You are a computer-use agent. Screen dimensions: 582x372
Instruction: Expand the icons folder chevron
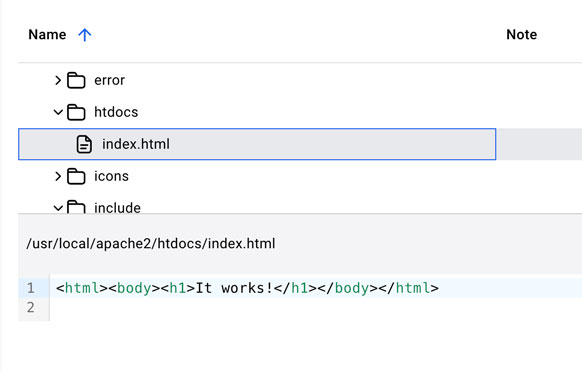pyautogui.click(x=58, y=176)
